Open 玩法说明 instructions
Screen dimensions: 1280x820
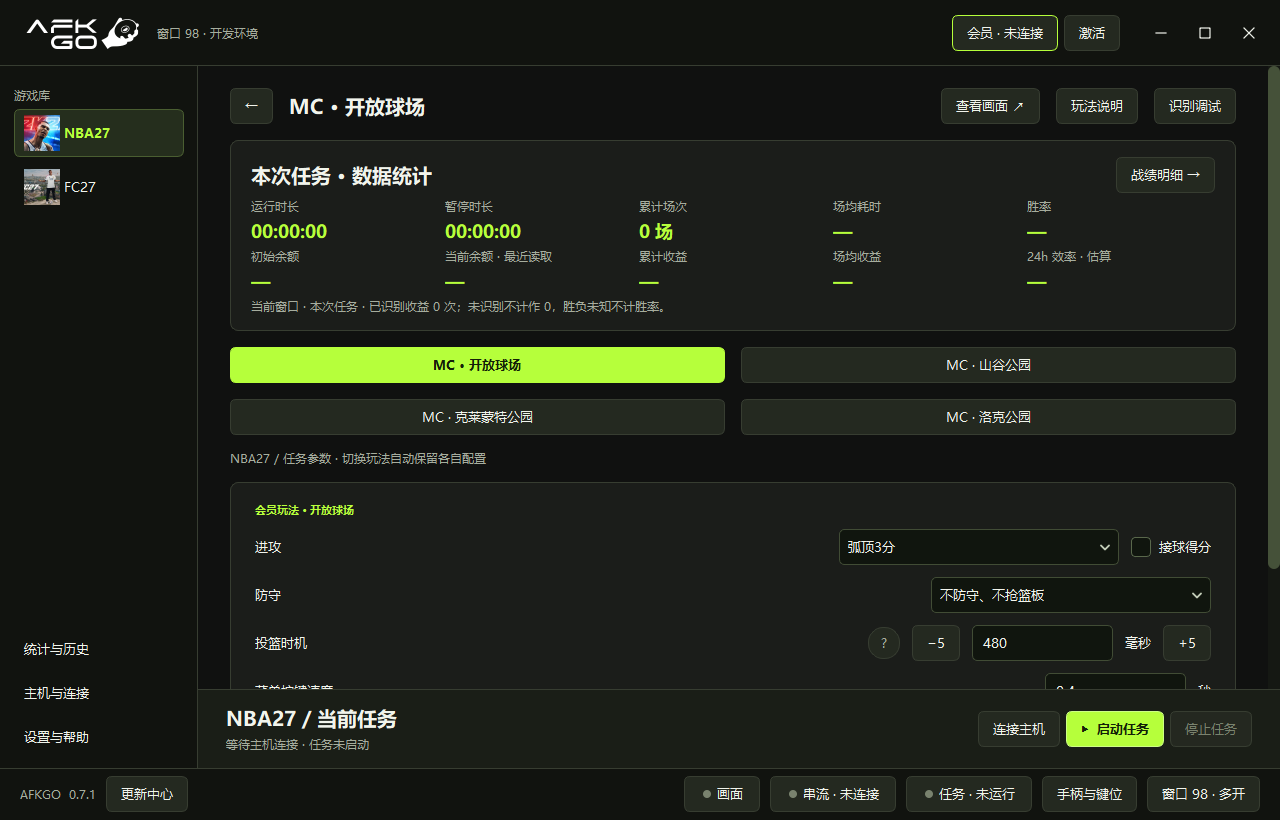pos(1097,106)
